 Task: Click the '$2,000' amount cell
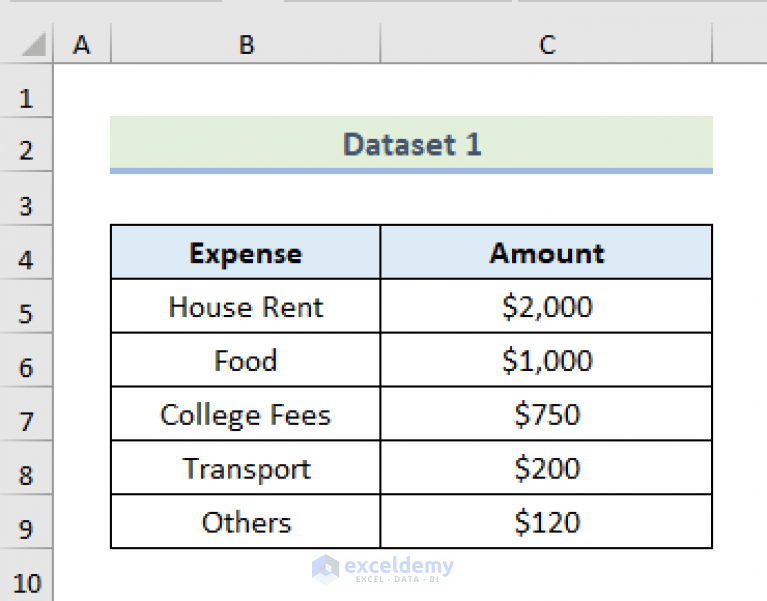(x=546, y=306)
